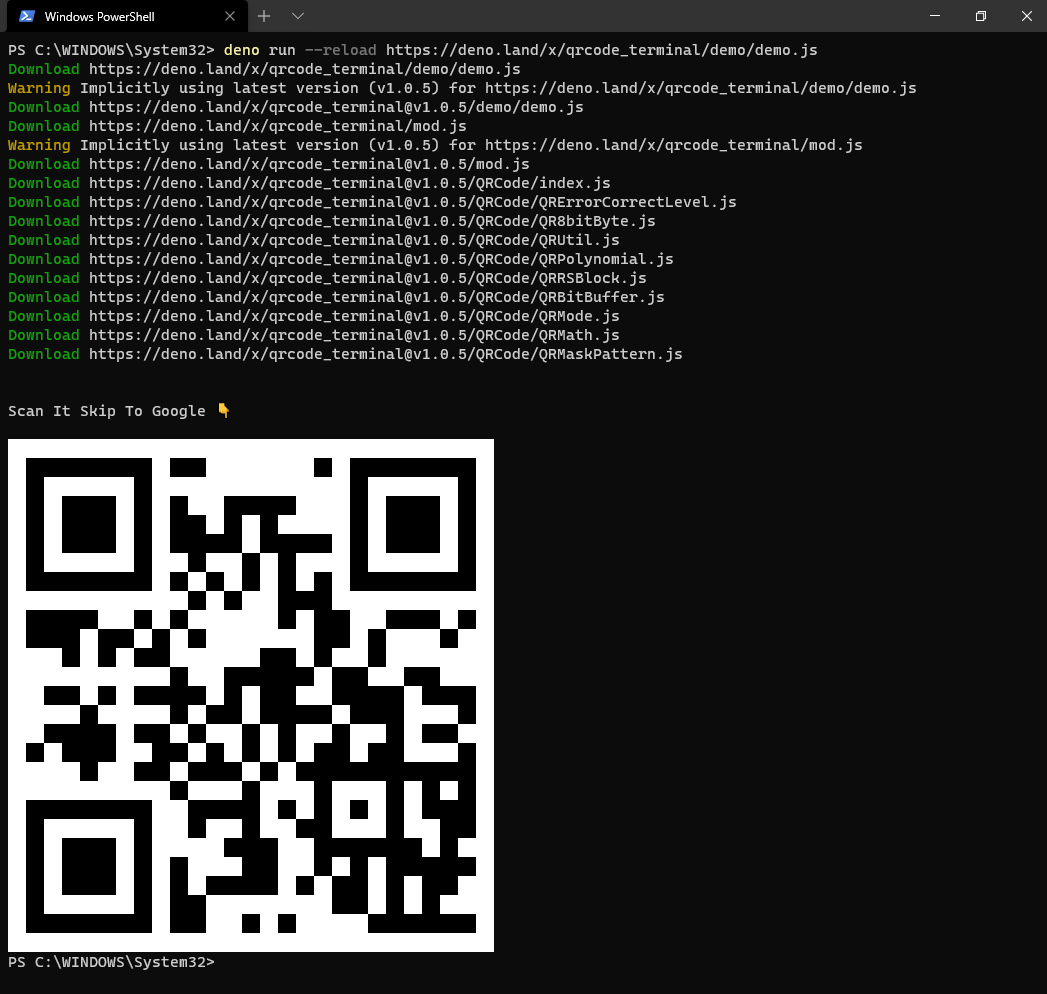The width and height of the screenshot is (1047, 994).
Task: Click the QRRSBlock.js download URL
Action: pos(367,278)
